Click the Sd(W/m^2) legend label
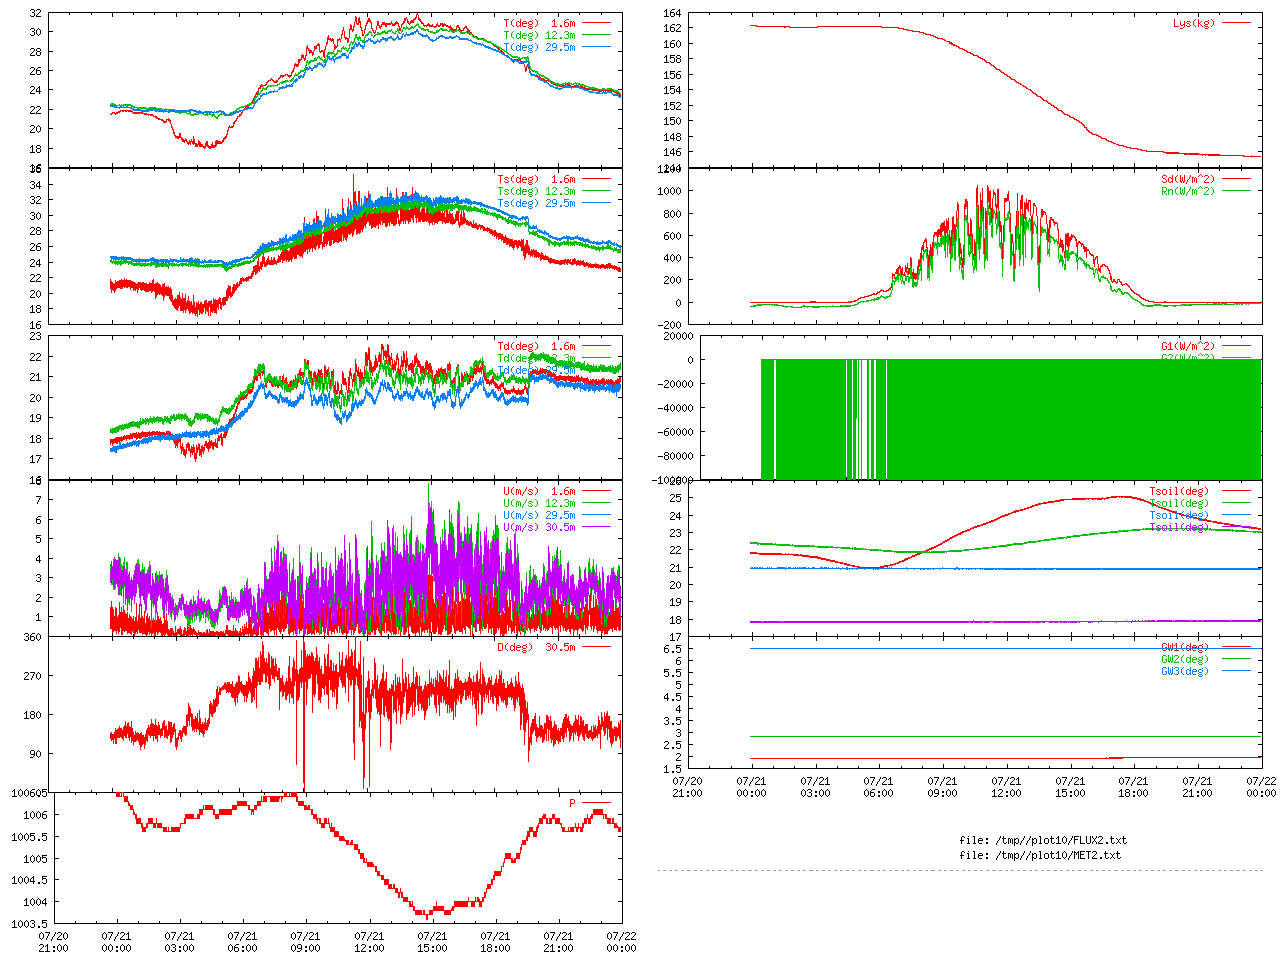Viewport: 1280px width, 960px height. (x=1187, y=180)
